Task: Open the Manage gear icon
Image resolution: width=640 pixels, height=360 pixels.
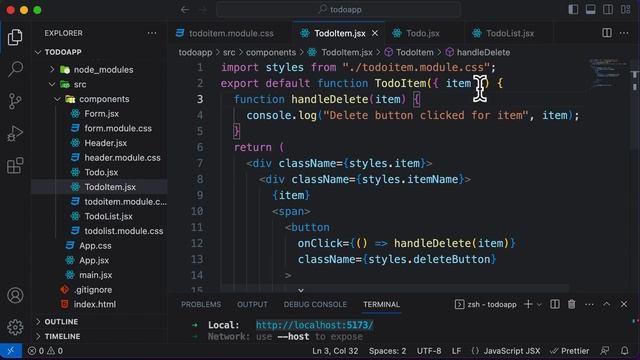Action: coord(15,327)
